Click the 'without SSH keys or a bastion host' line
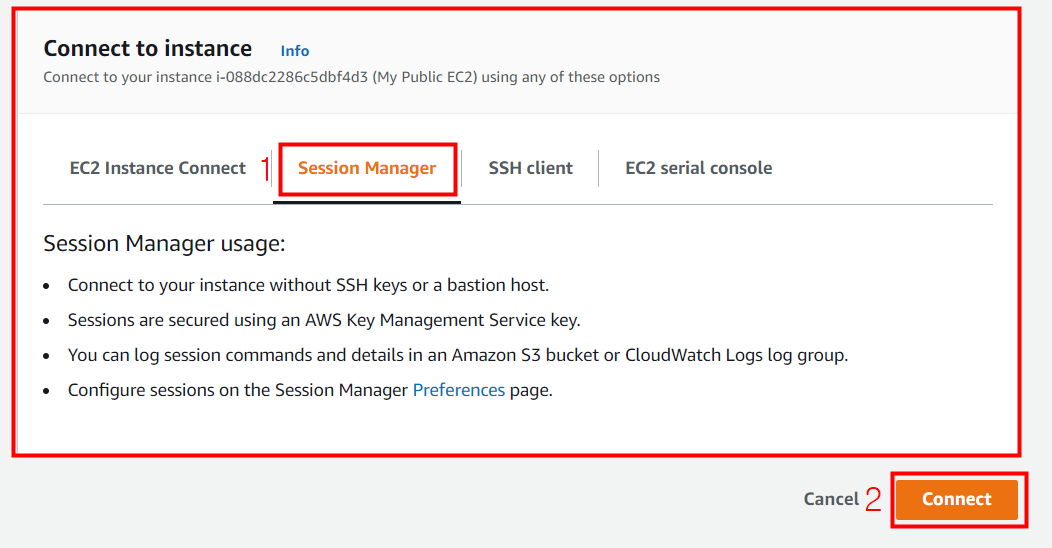1052x548 pixels. coord(309,285)
